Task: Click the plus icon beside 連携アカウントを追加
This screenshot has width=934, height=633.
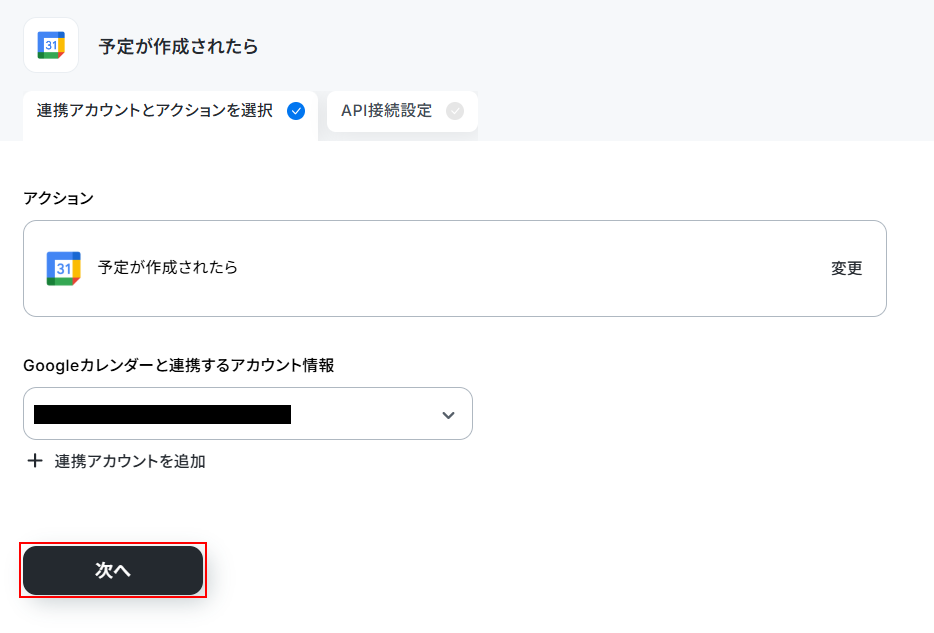Action: [35, 461]
